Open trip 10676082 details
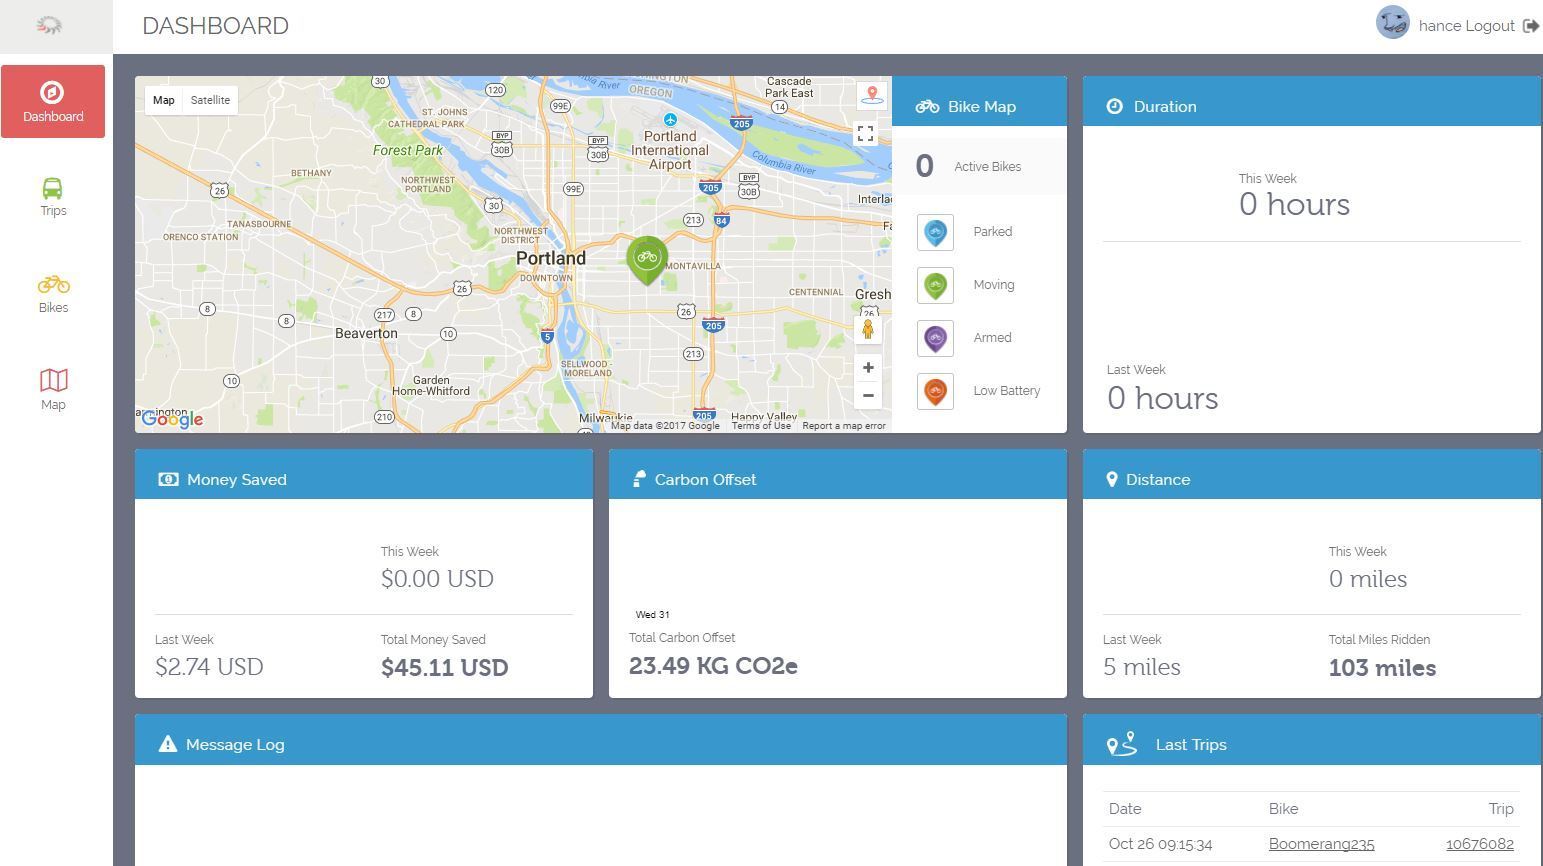This screenshot has width=1543, height=866. coord(1479,844)
